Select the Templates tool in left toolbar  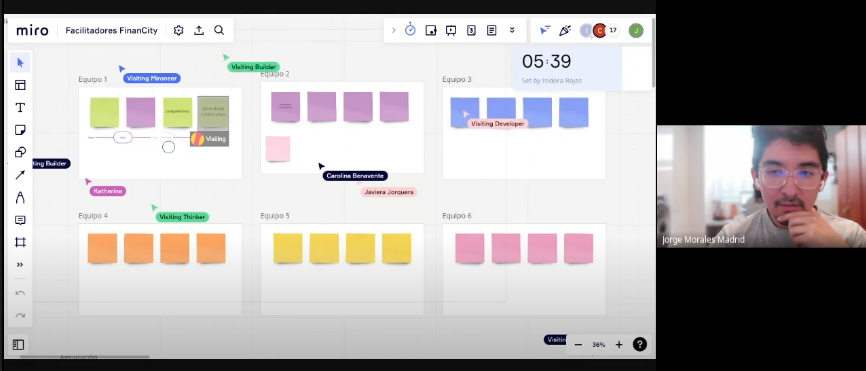click(20, 85)
